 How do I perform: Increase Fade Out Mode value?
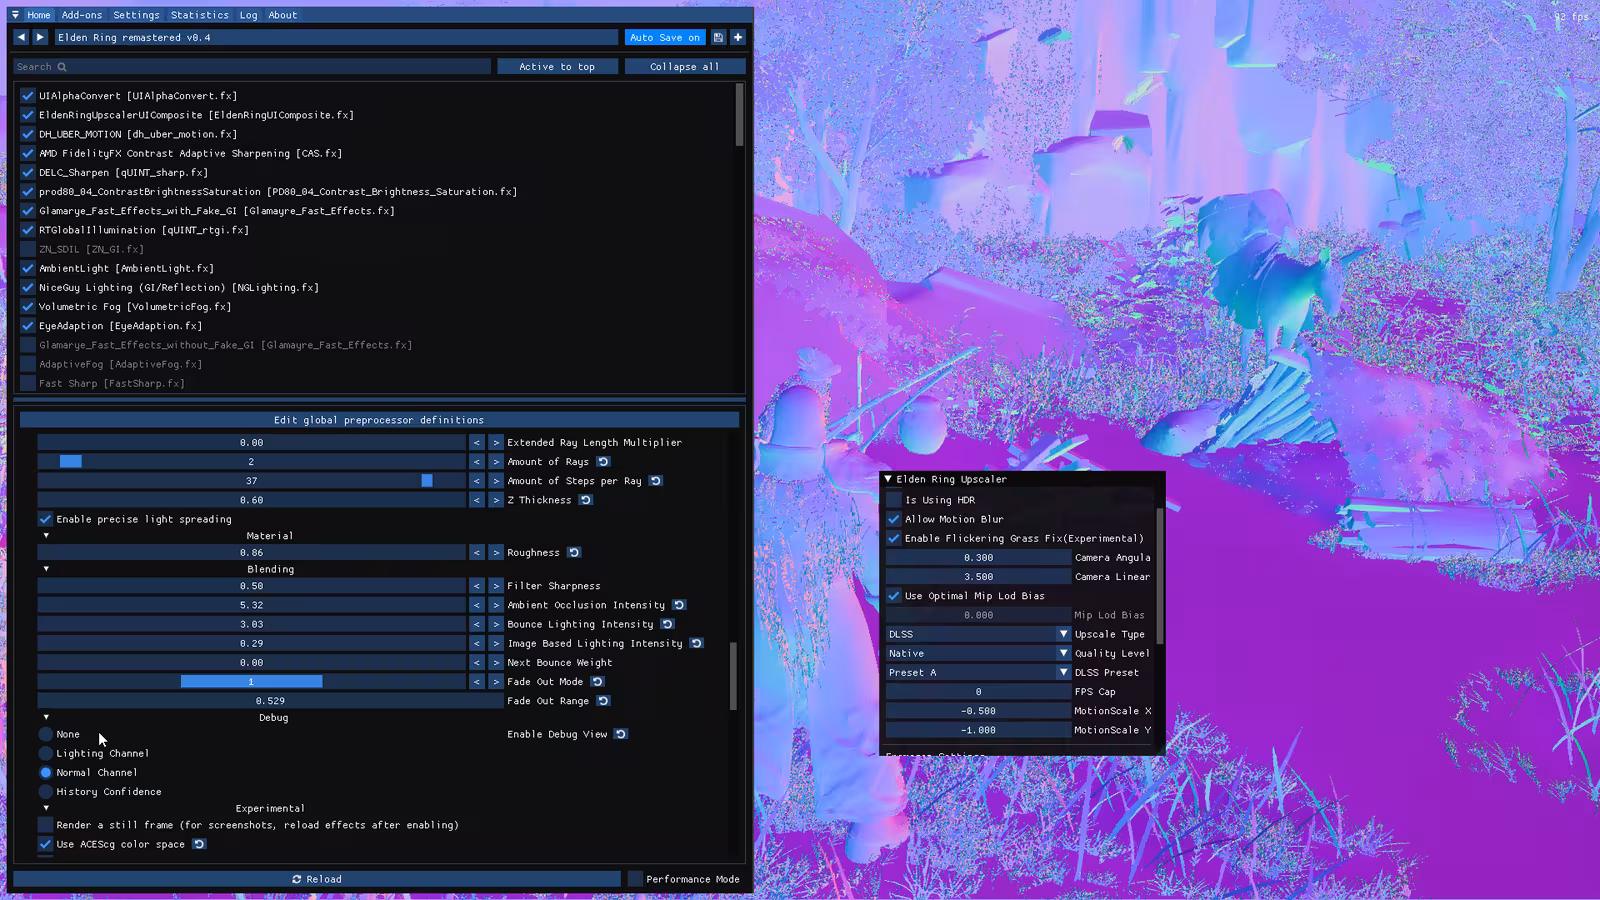496,681
